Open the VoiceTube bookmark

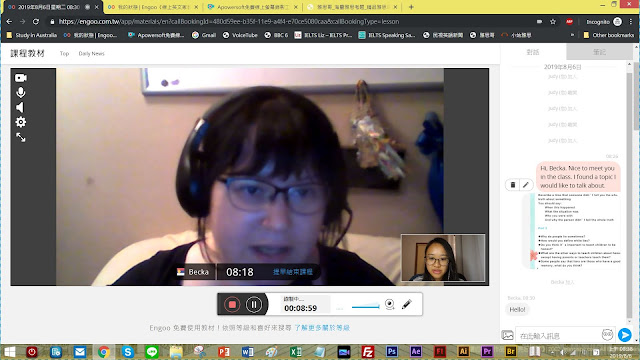[240, 35]
